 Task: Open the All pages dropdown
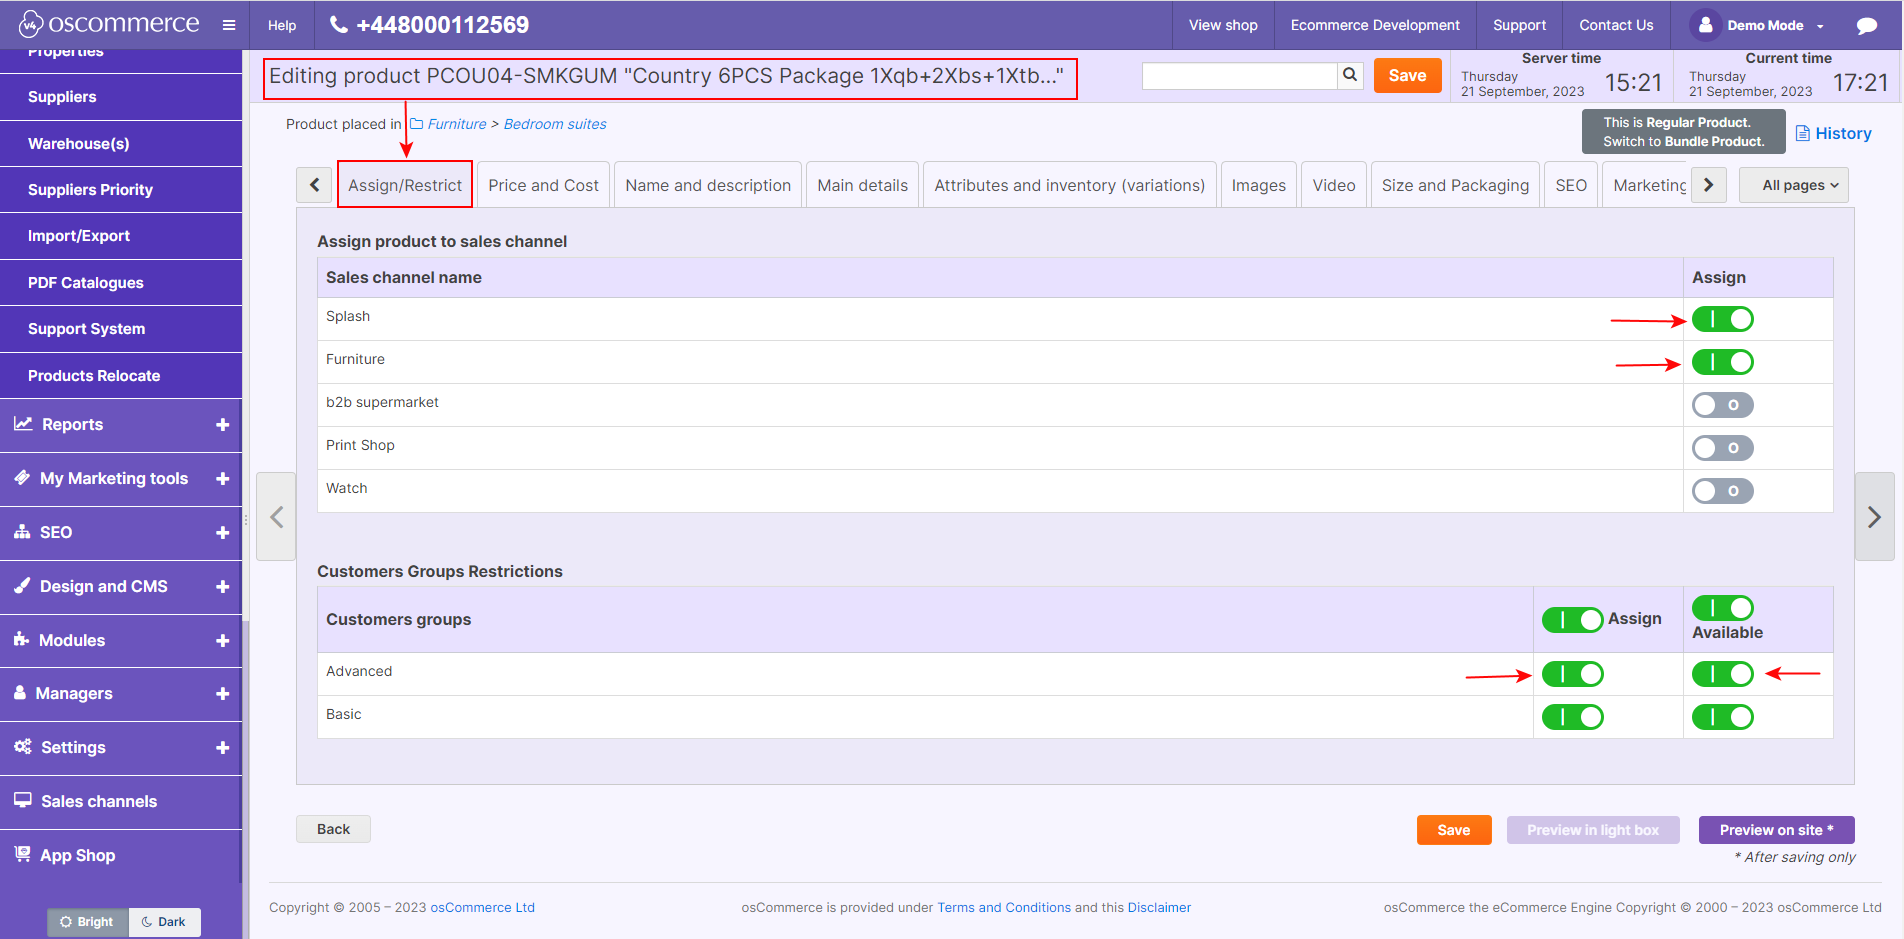(1794, 185)
